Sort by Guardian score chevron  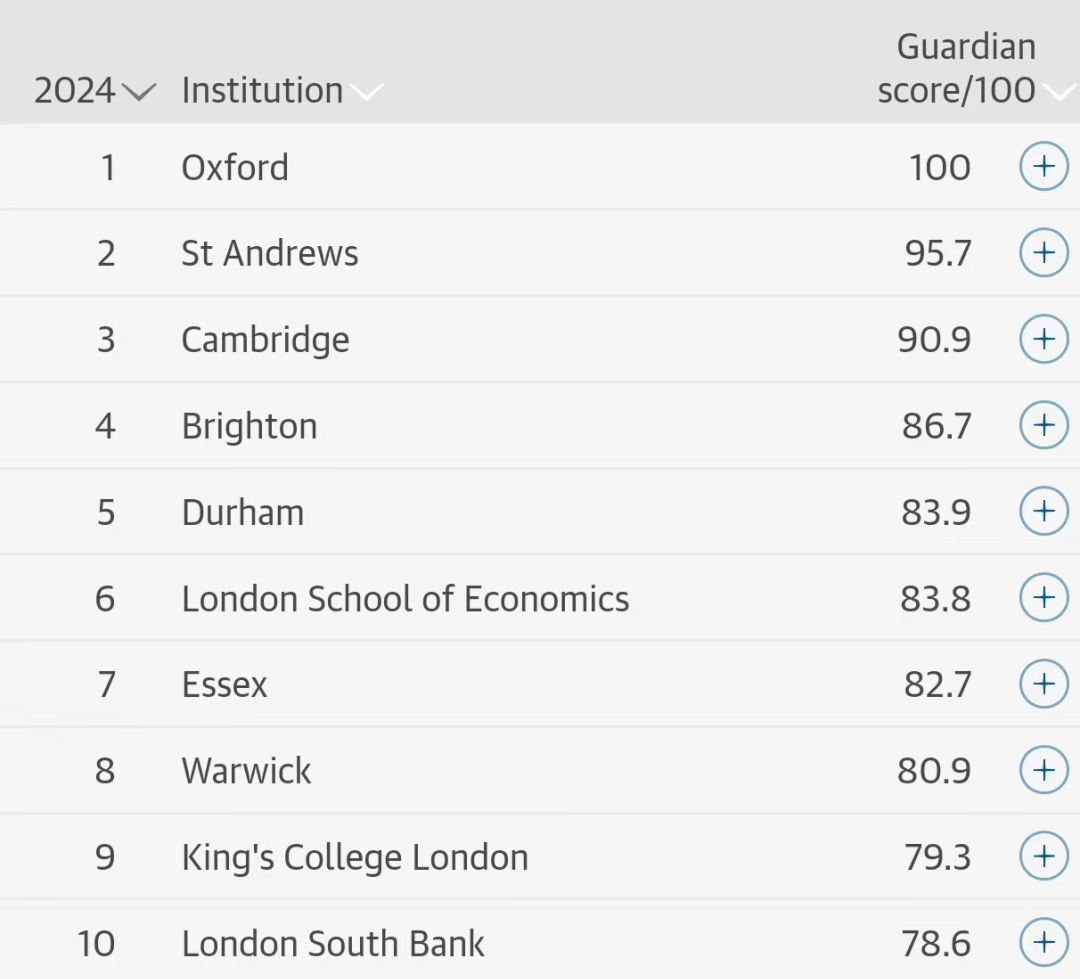coord(1061,92)
